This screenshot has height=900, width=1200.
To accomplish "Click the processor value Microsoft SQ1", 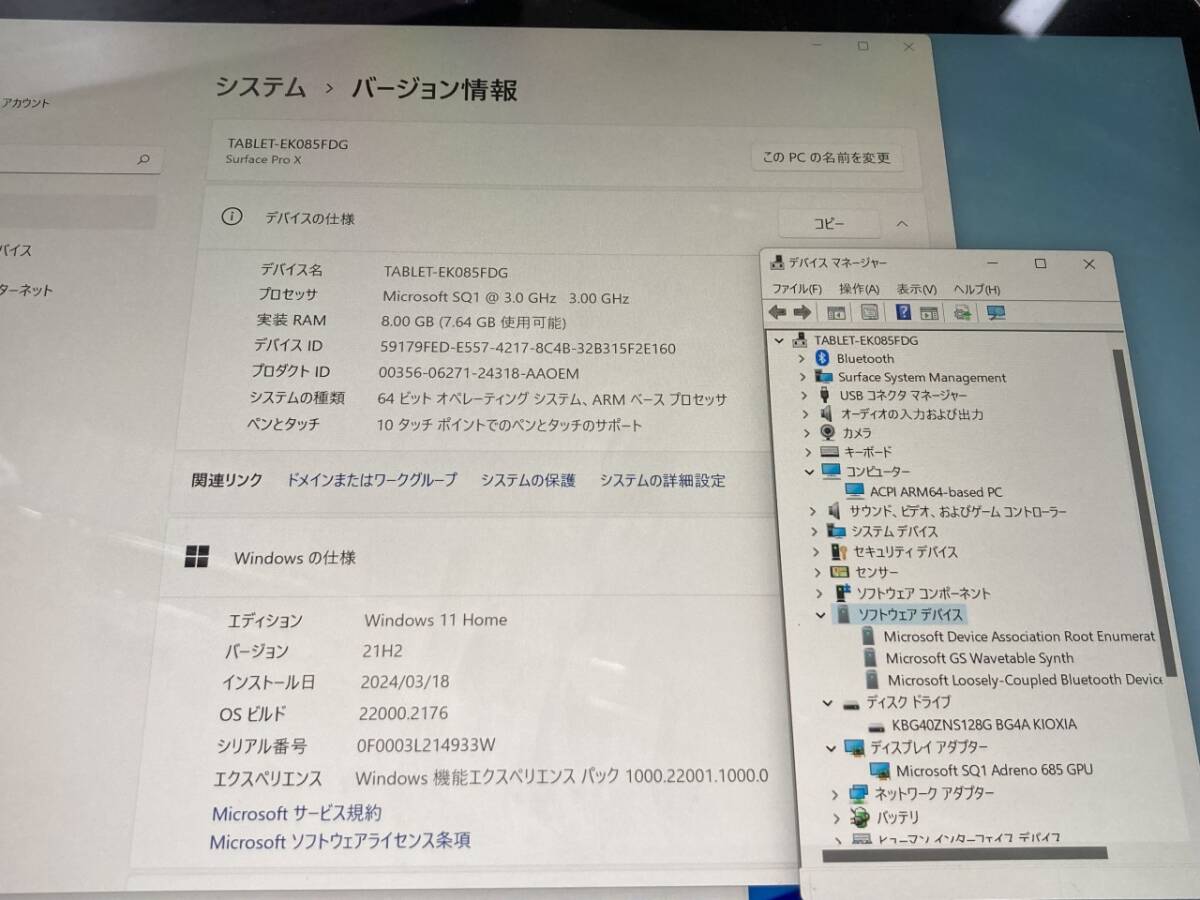I will pos(506,297).
